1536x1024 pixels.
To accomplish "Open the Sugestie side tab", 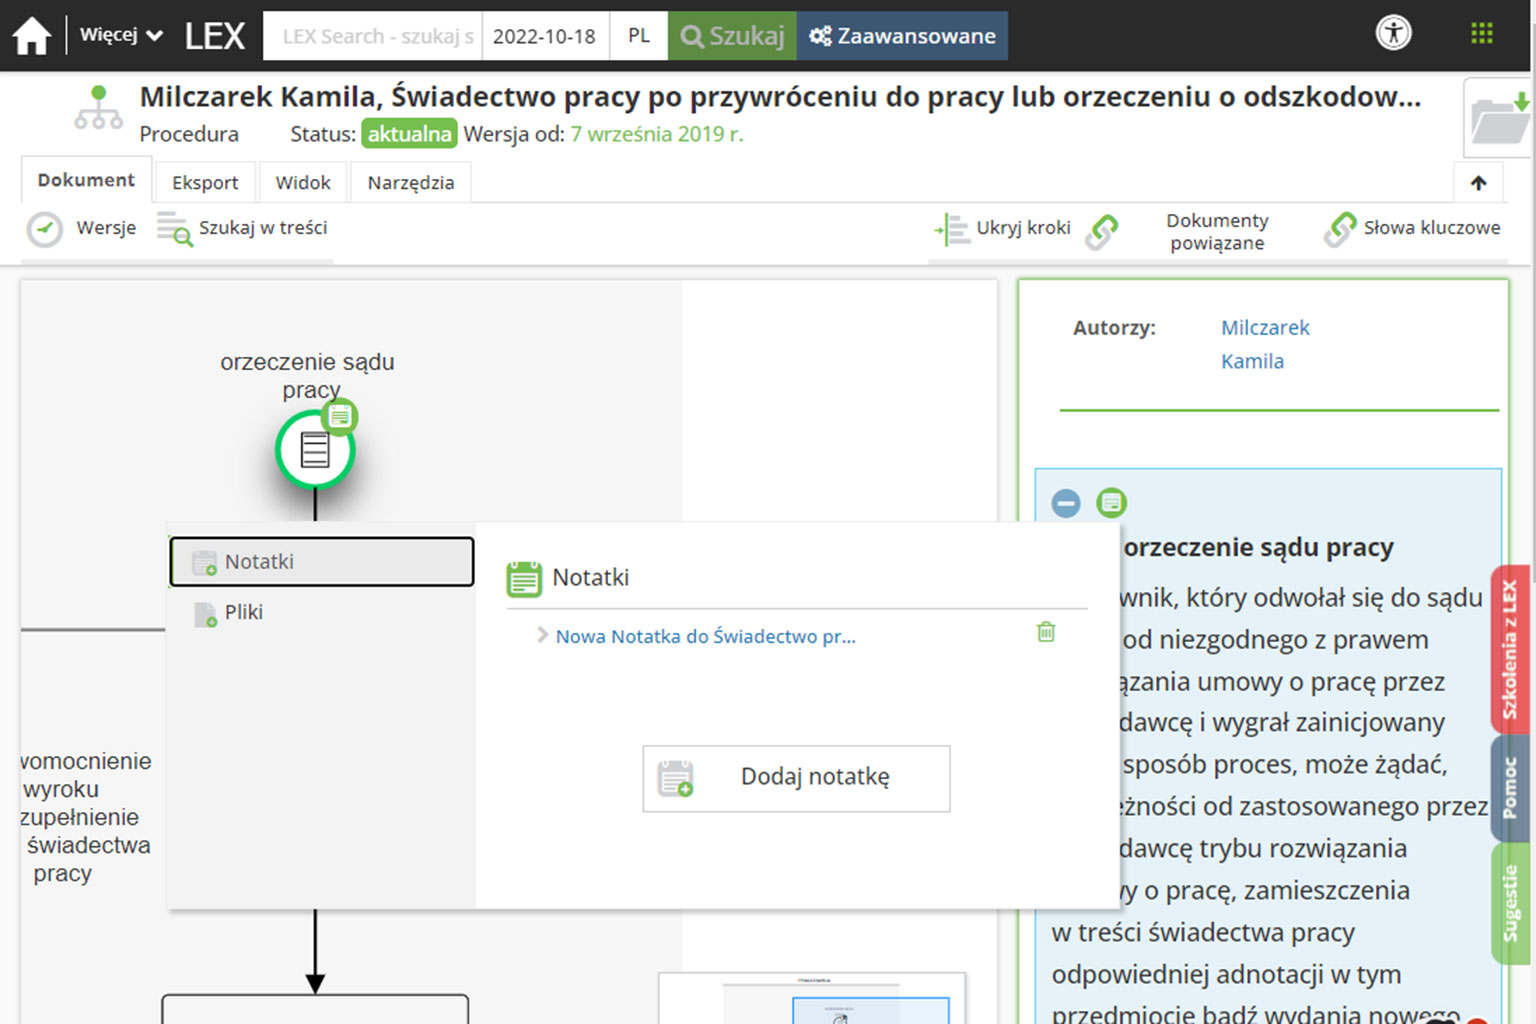I will point(1509,903).
